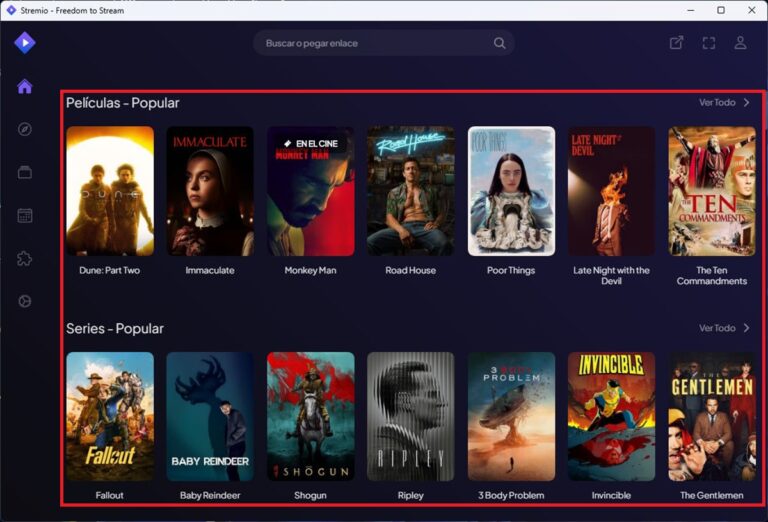Click 'The Ten Commandments' title text
The image size is (768, 522).
click(712, 276)
